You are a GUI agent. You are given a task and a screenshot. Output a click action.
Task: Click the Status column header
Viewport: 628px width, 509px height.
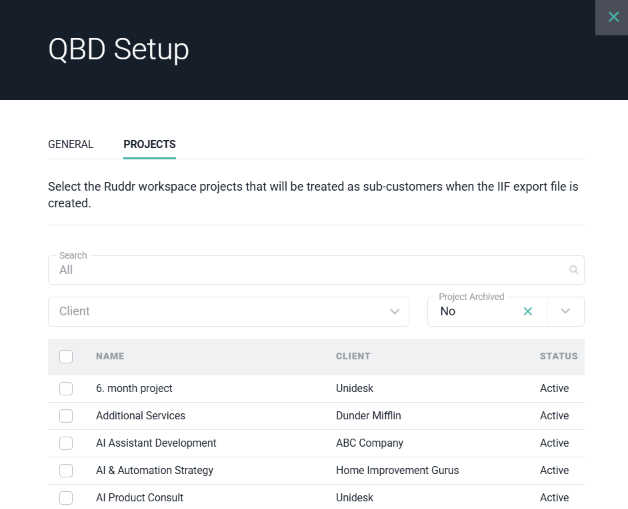(559, 356)
